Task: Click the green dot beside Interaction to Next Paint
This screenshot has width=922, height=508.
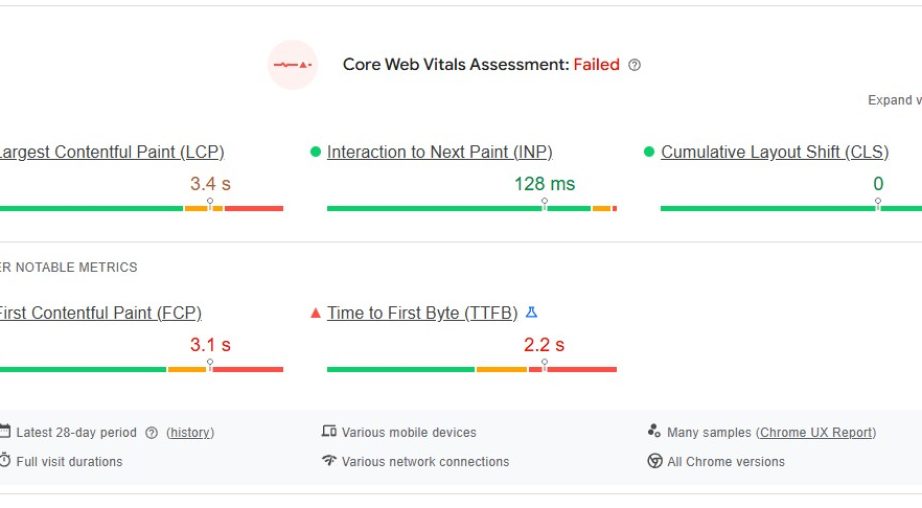Action: (x=316, y=152)
